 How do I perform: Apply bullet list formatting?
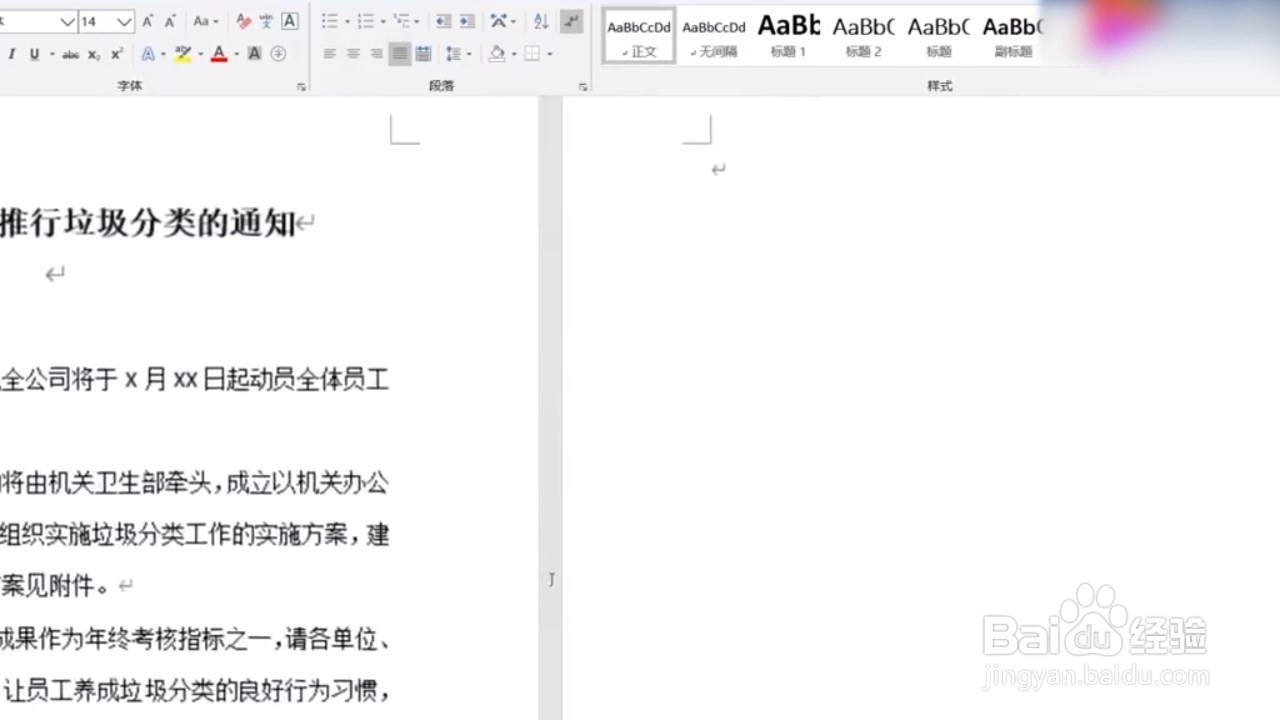[330, 21]
